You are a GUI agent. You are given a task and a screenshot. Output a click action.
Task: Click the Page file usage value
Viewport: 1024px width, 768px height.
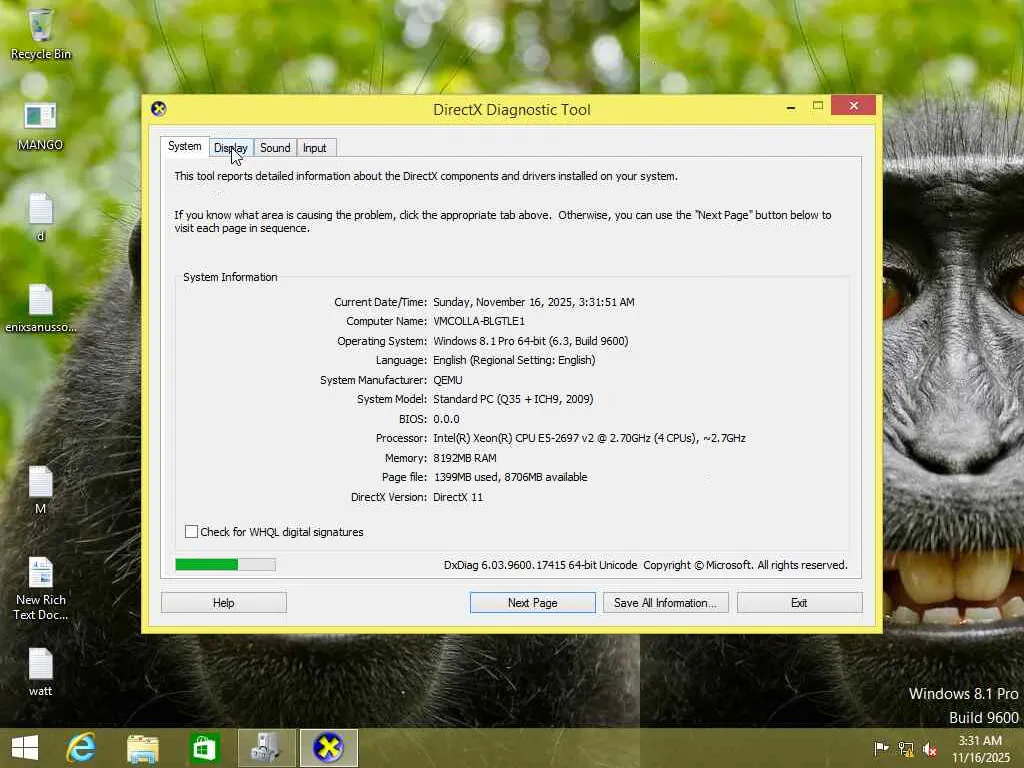[x=510, y=477]
